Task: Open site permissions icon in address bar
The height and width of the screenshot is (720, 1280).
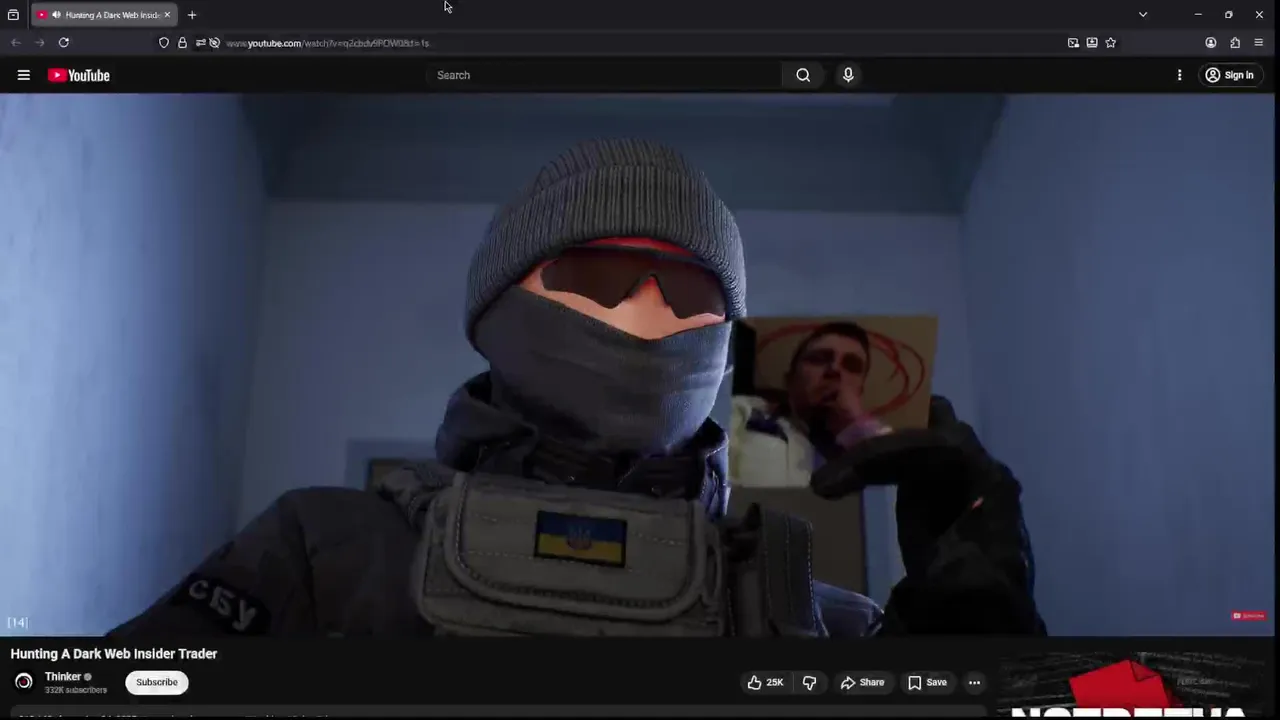Action: (x=200, y=43)
